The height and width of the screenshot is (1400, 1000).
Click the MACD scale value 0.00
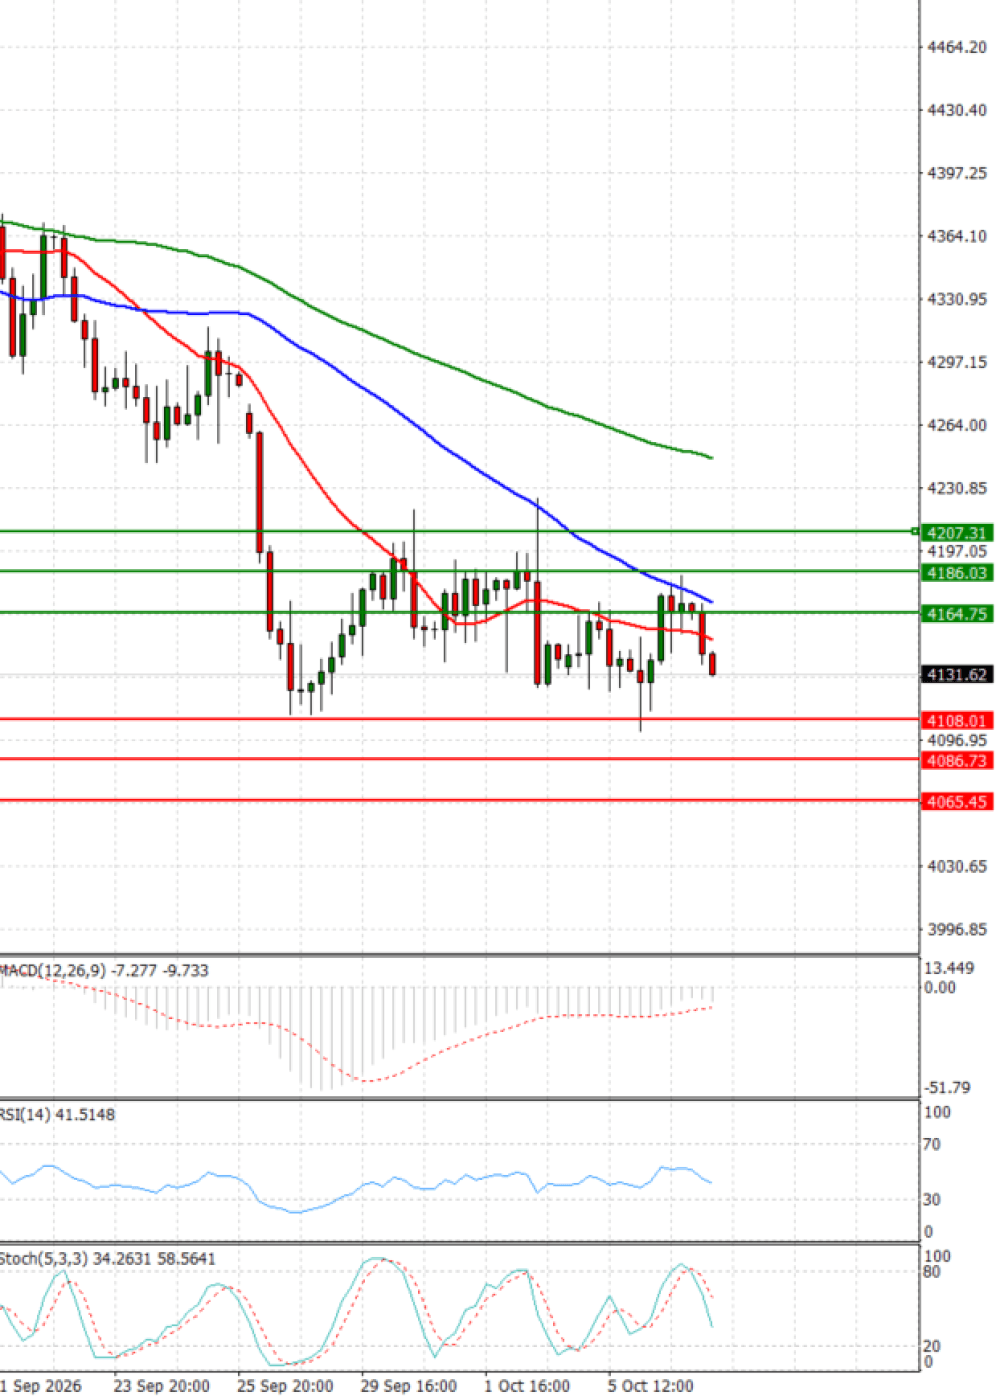(x=940, y=987)
